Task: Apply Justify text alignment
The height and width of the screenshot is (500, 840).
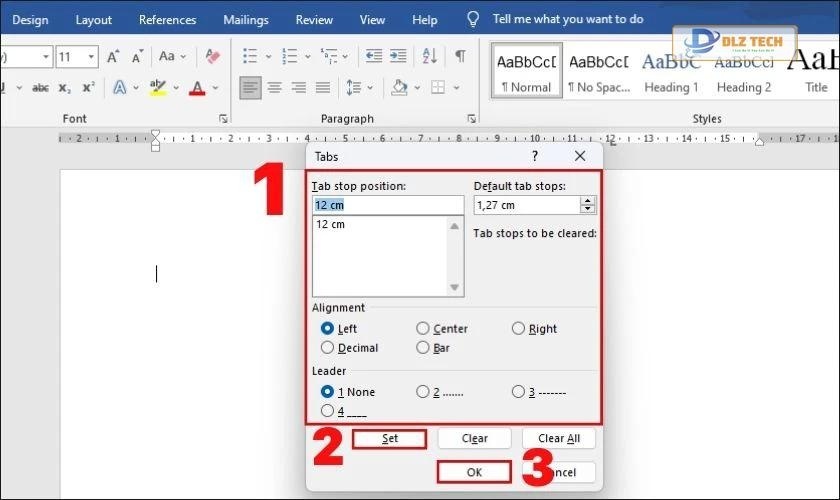Action: click(321, 88)
